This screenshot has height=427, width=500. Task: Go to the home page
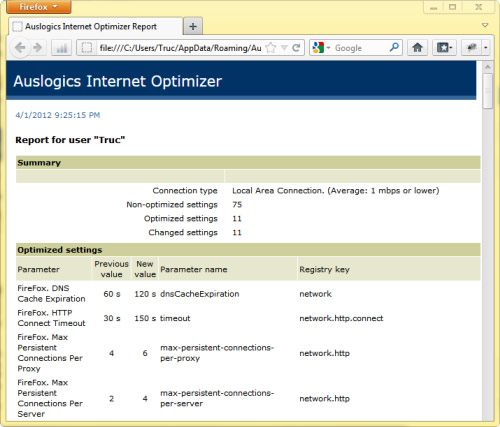(417, 48)
